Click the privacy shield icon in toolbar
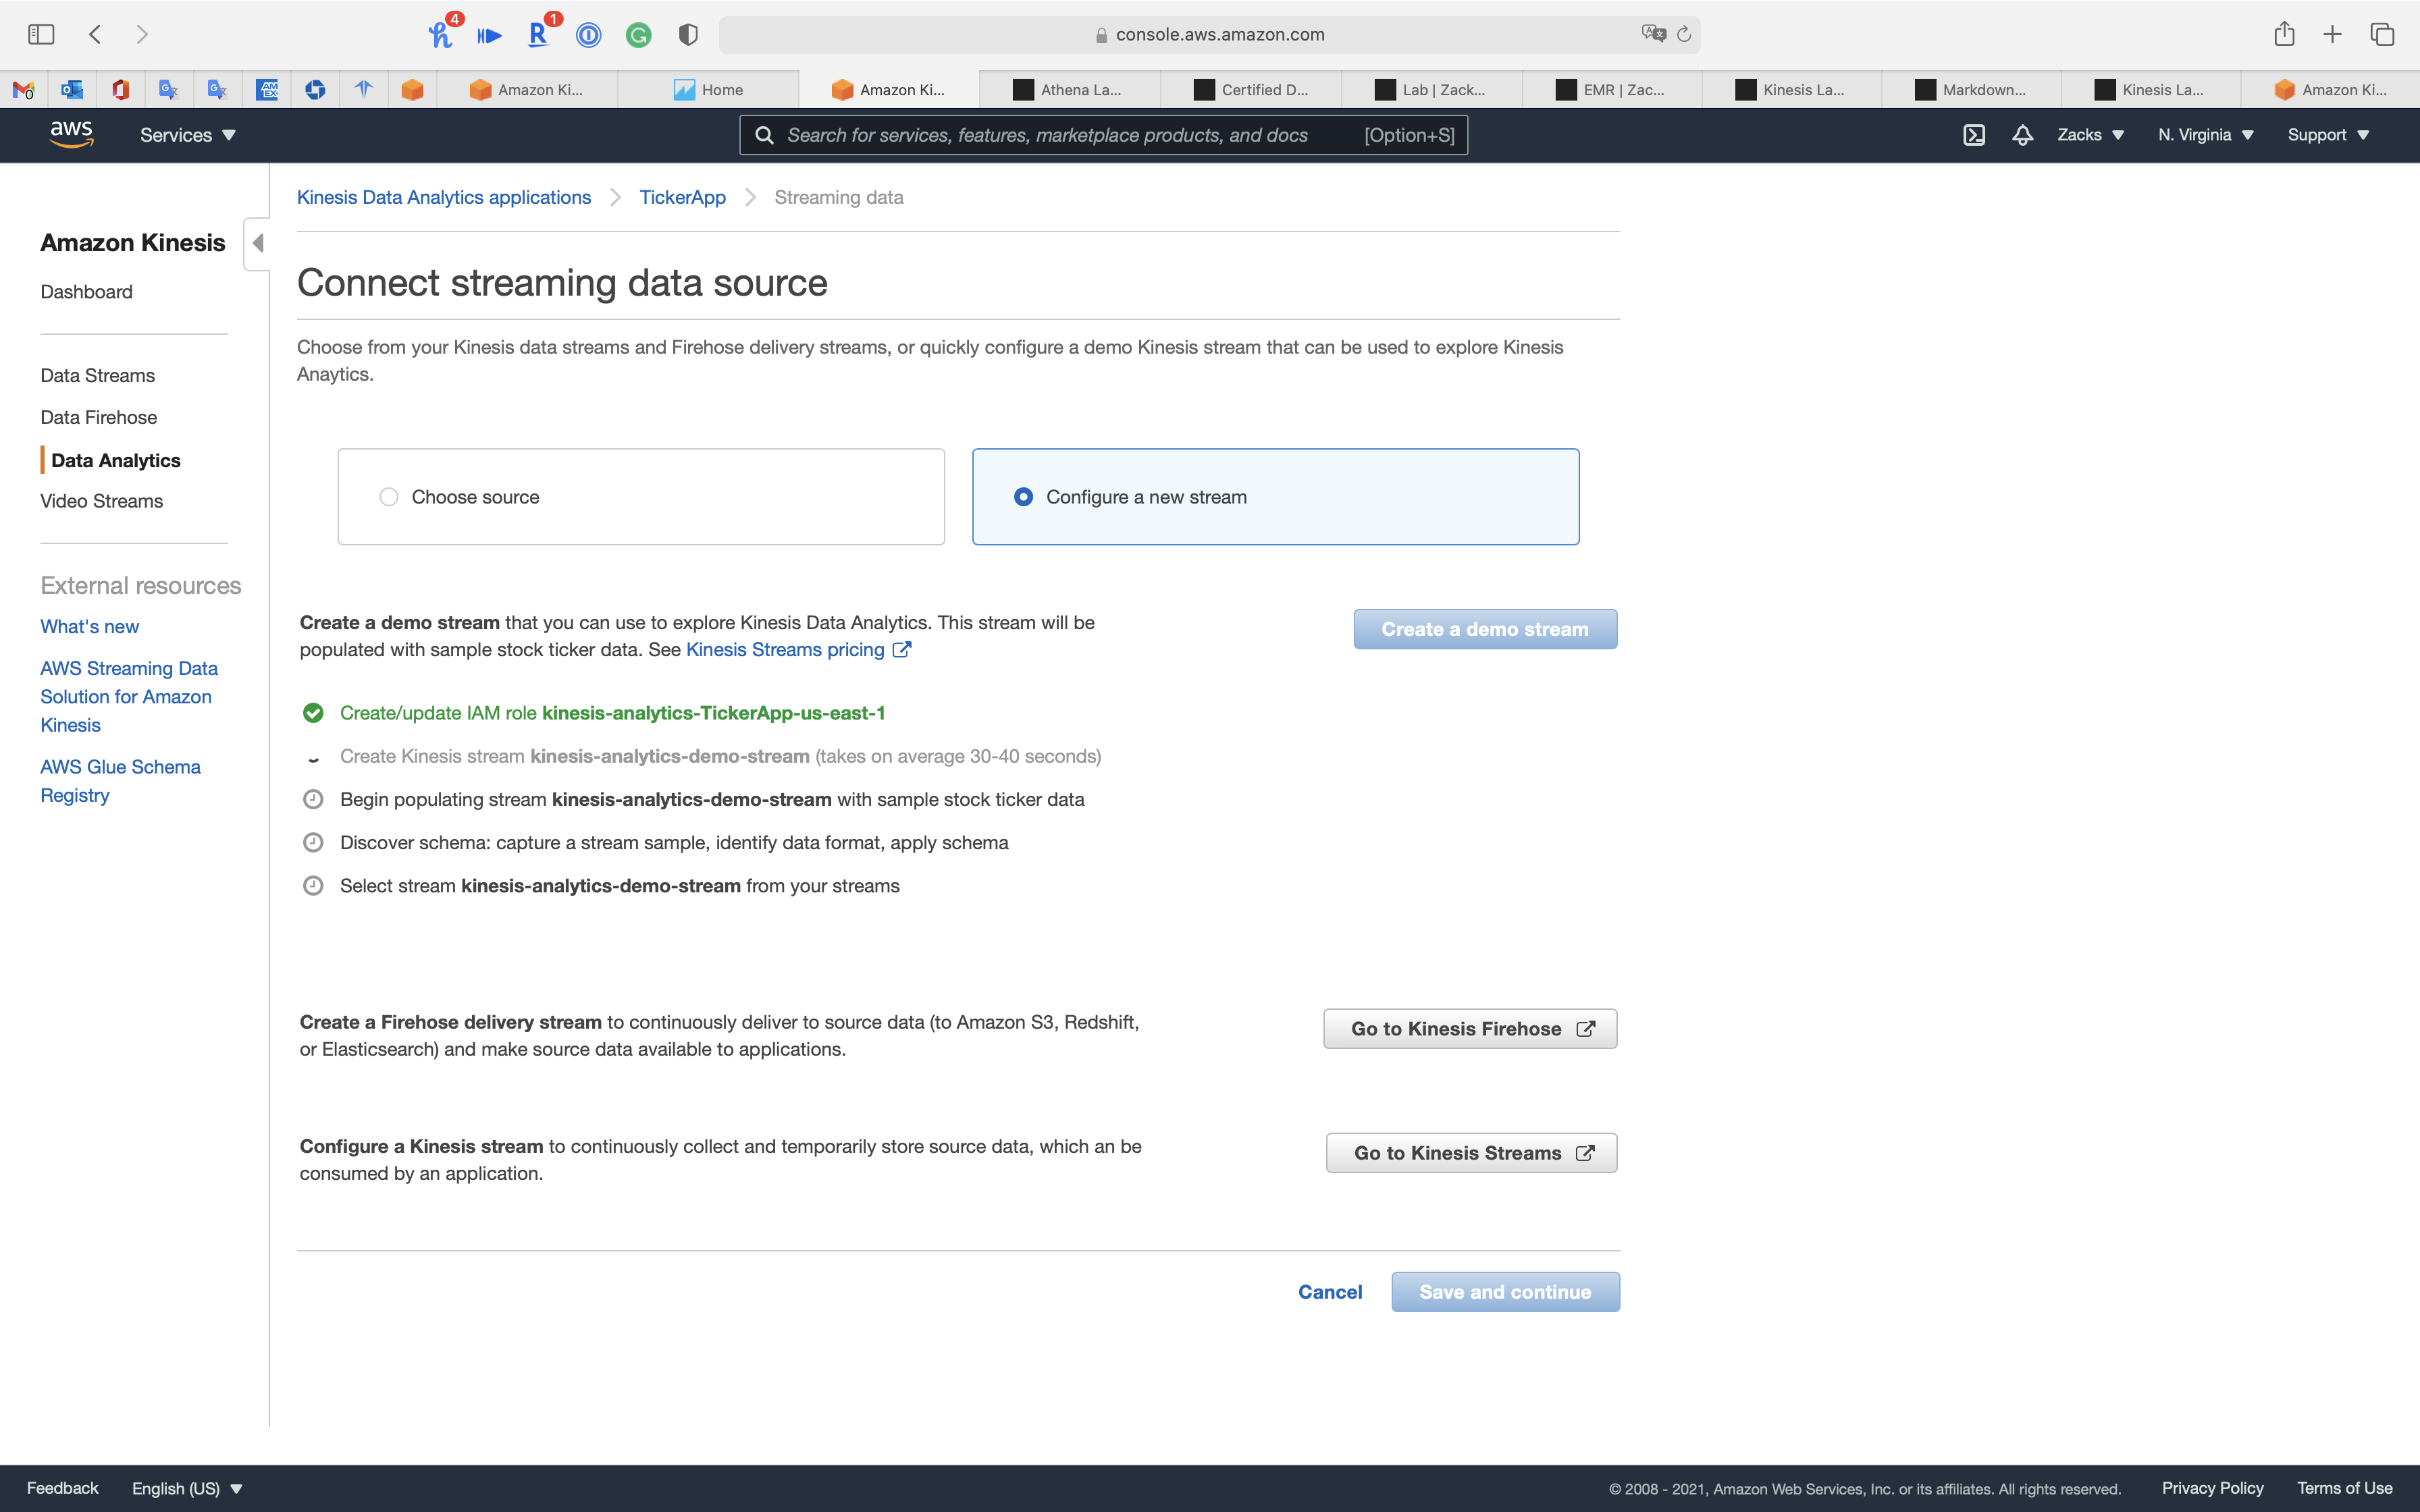 (688, 35)
